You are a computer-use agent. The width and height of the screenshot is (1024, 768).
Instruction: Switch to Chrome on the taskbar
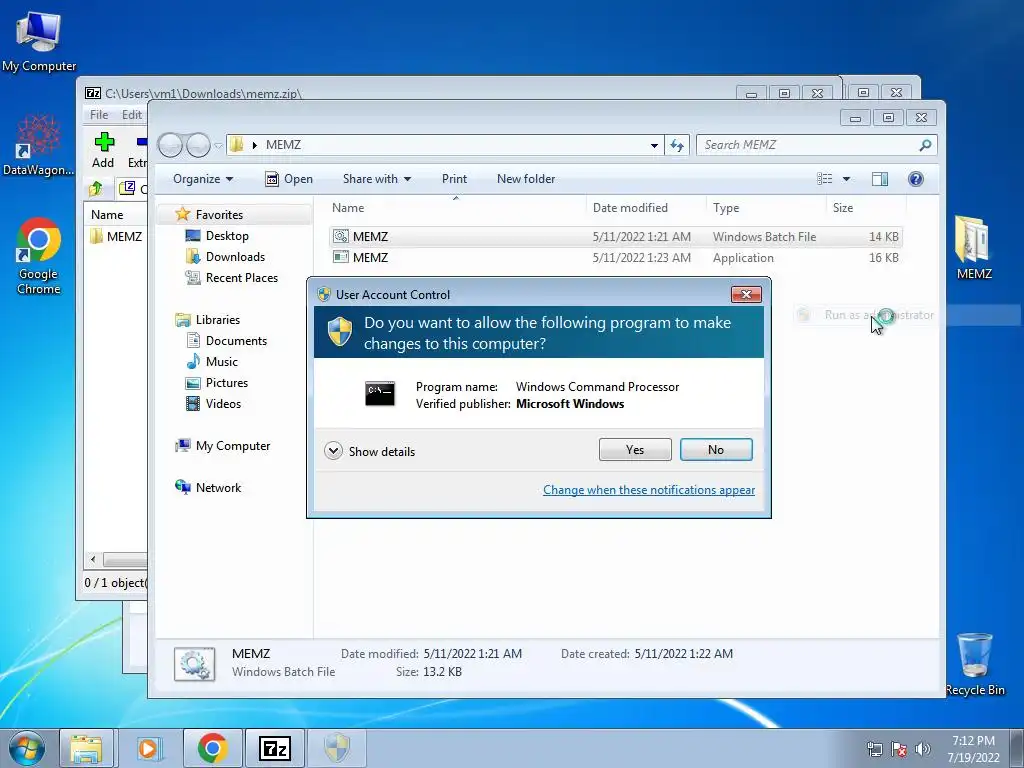[212, 748]
